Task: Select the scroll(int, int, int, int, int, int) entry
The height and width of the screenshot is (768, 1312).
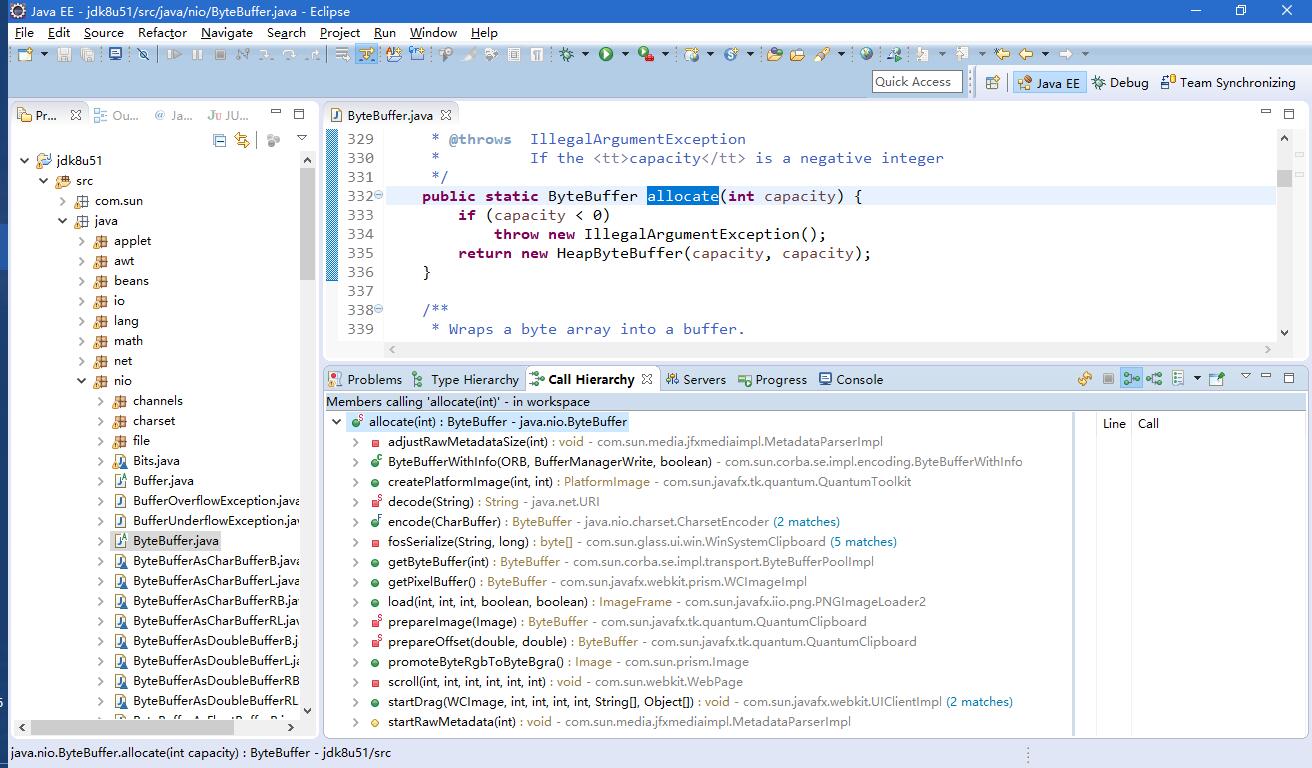Action: click(556, 682)
